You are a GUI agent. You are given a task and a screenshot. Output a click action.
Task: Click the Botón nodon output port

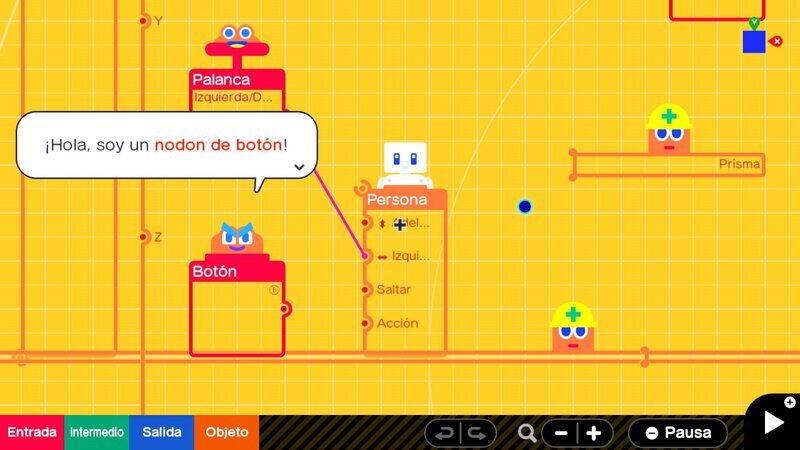284,309
